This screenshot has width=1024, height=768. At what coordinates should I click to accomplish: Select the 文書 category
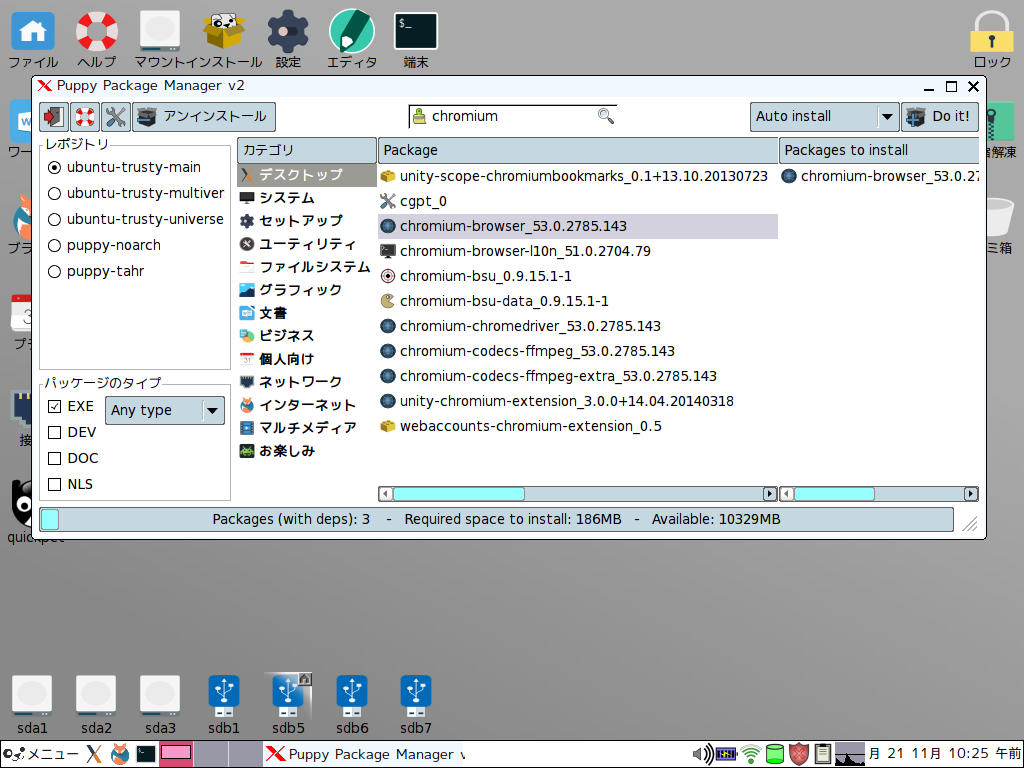click(306, 313)
